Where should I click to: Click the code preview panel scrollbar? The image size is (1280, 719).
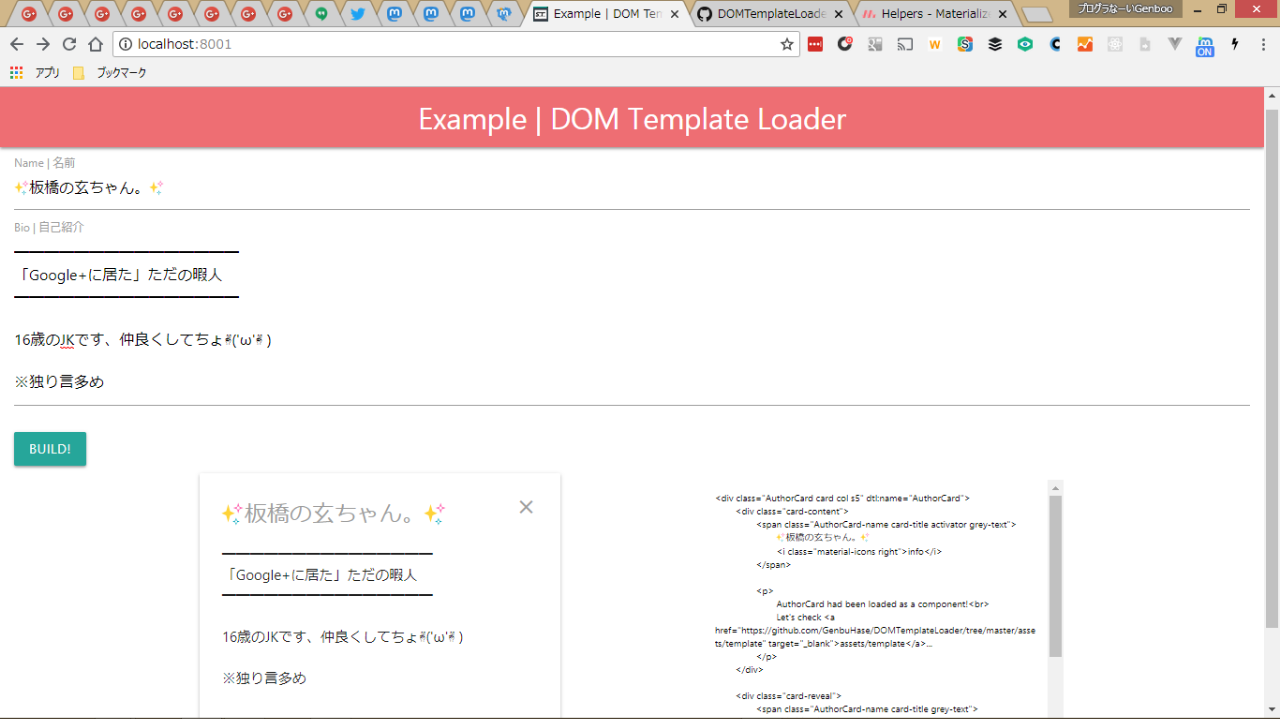(x=1055, y=580)
